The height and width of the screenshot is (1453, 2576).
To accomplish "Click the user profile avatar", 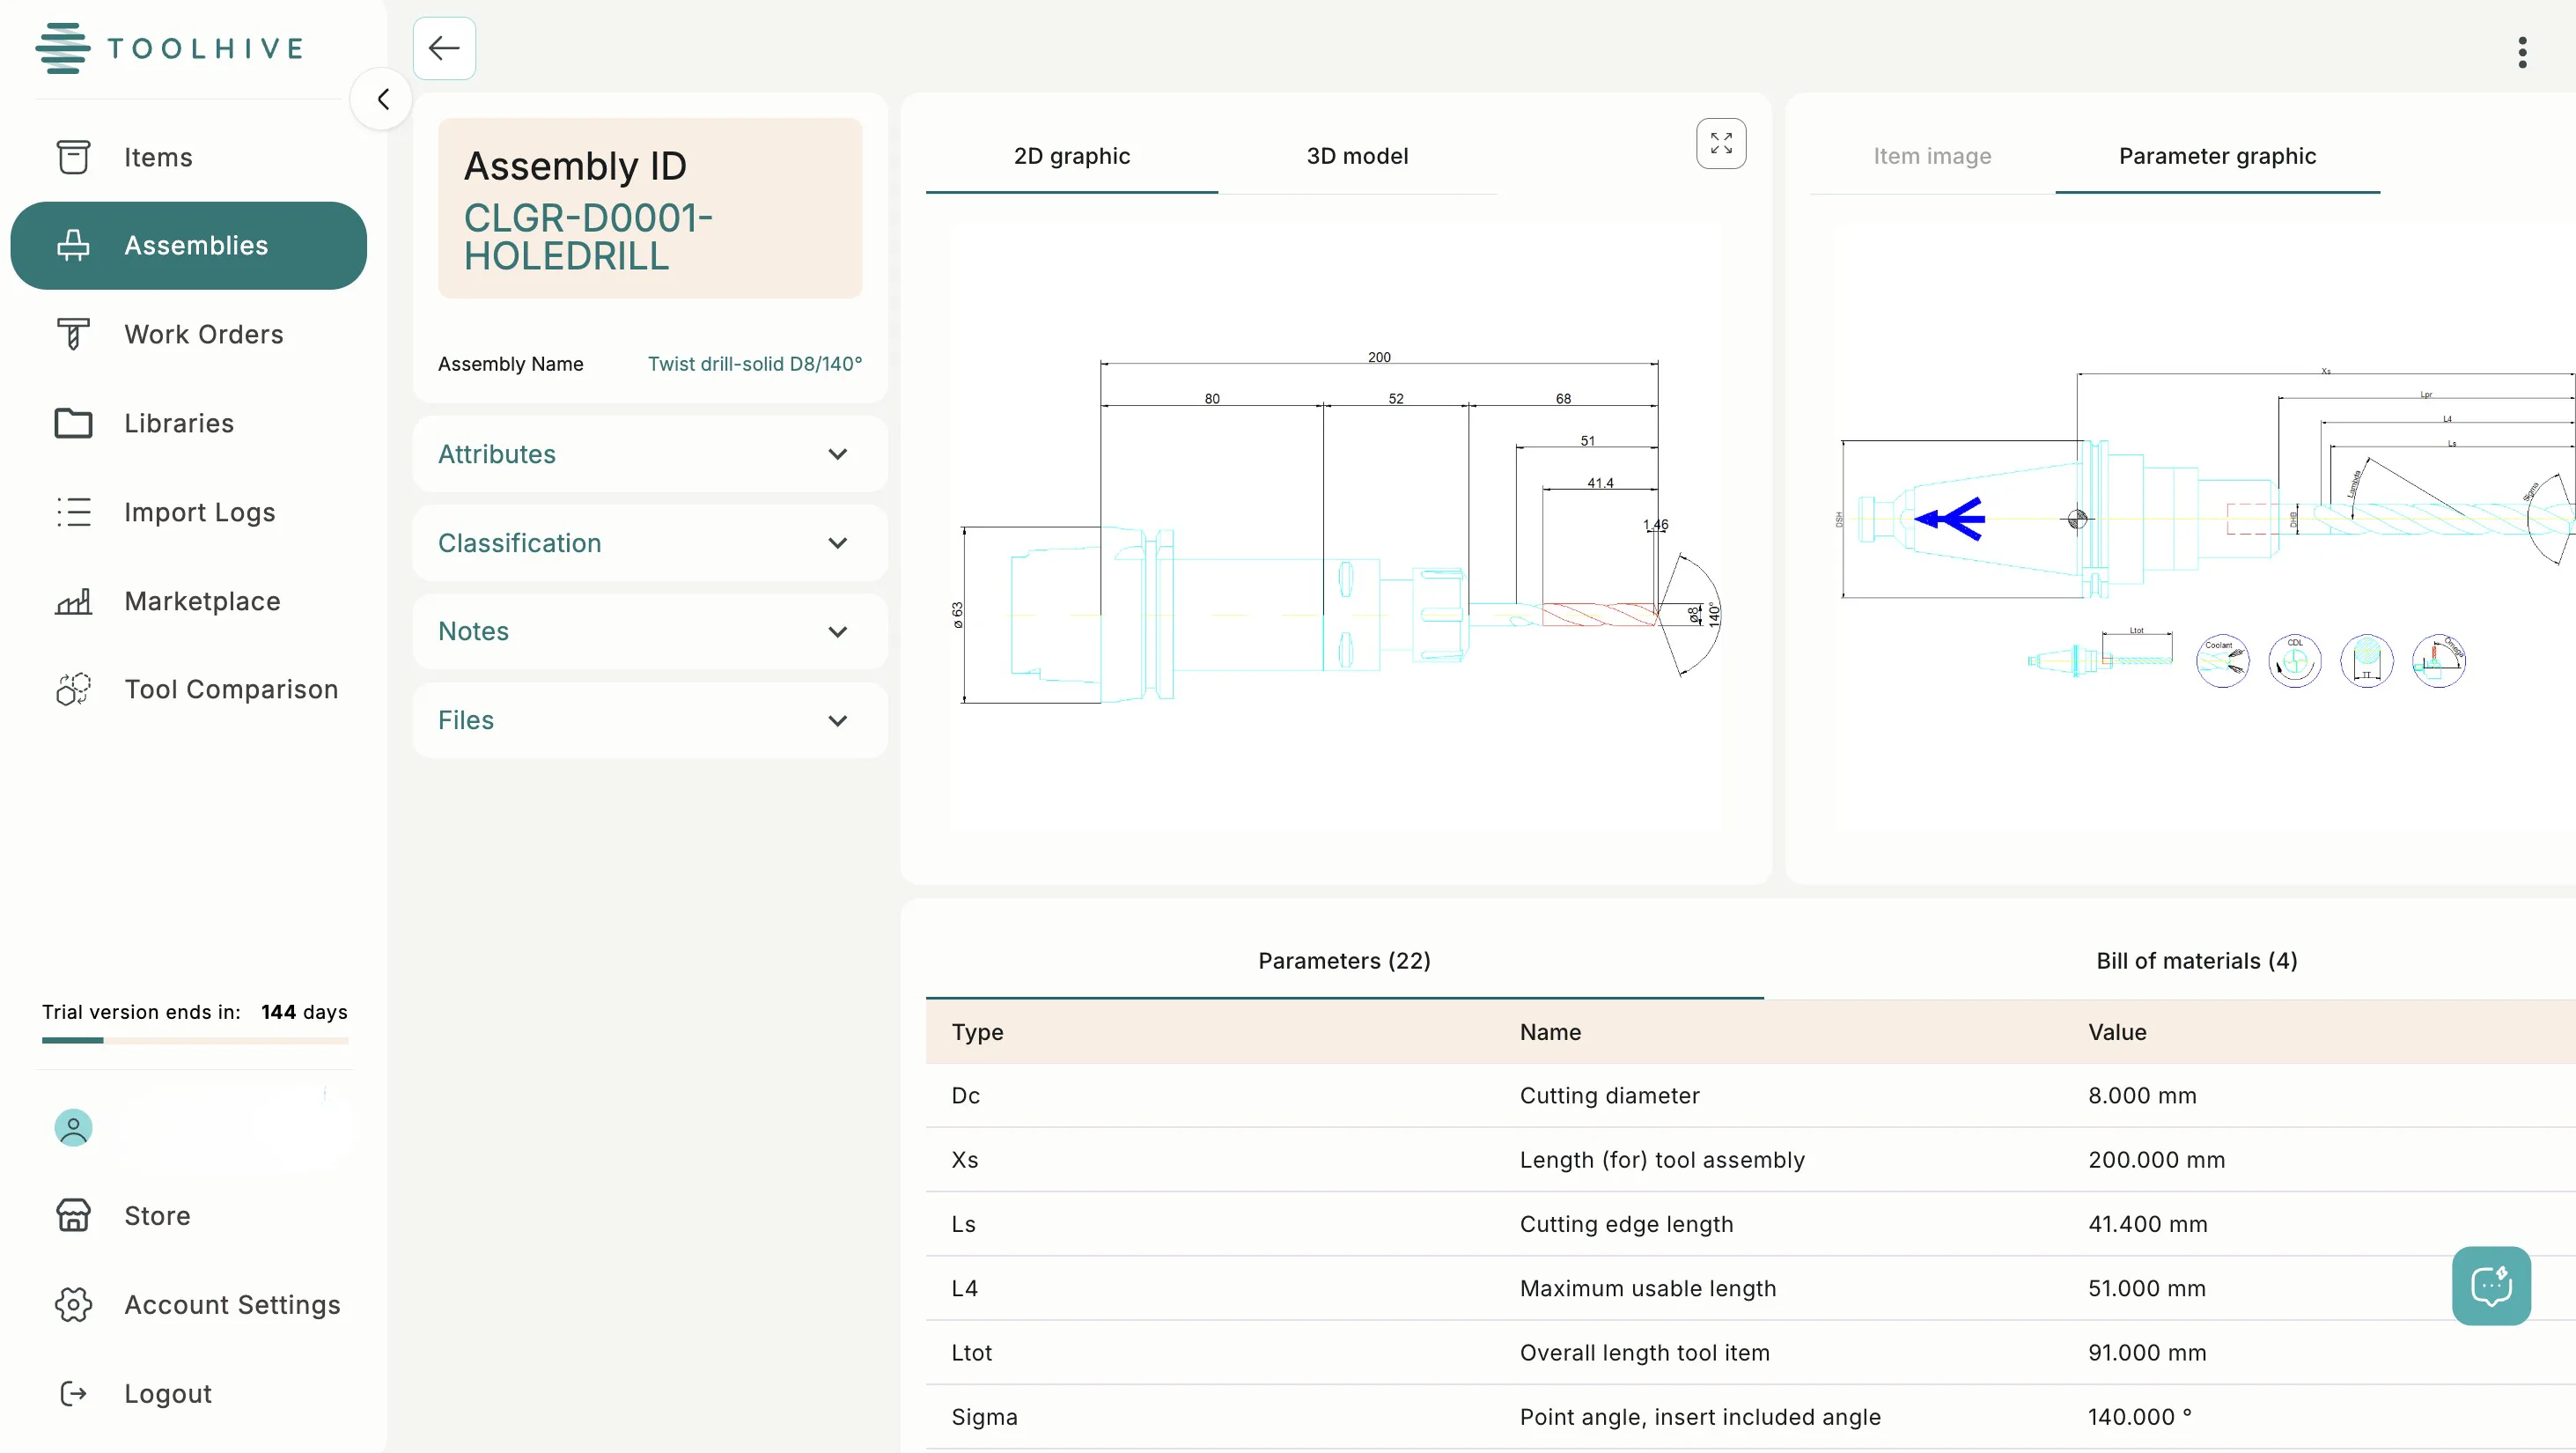I will (73, 1128).
